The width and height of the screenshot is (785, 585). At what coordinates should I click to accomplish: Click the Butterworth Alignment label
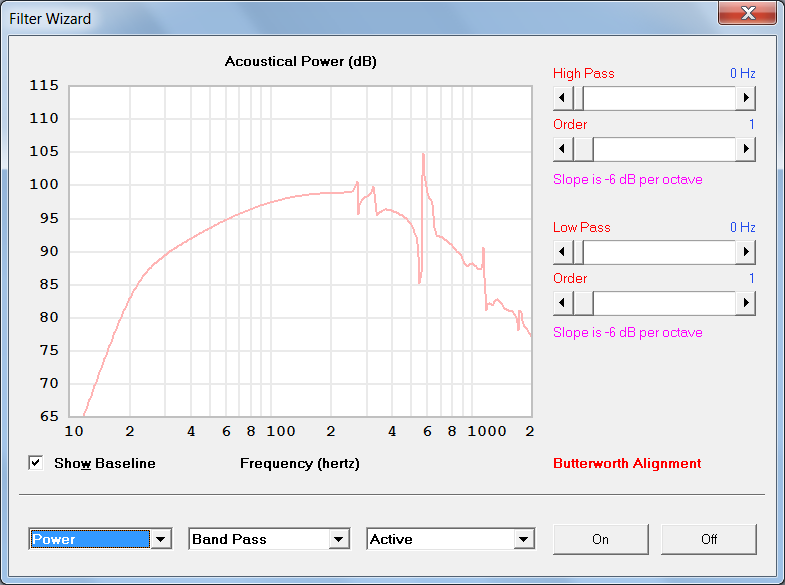627,463
